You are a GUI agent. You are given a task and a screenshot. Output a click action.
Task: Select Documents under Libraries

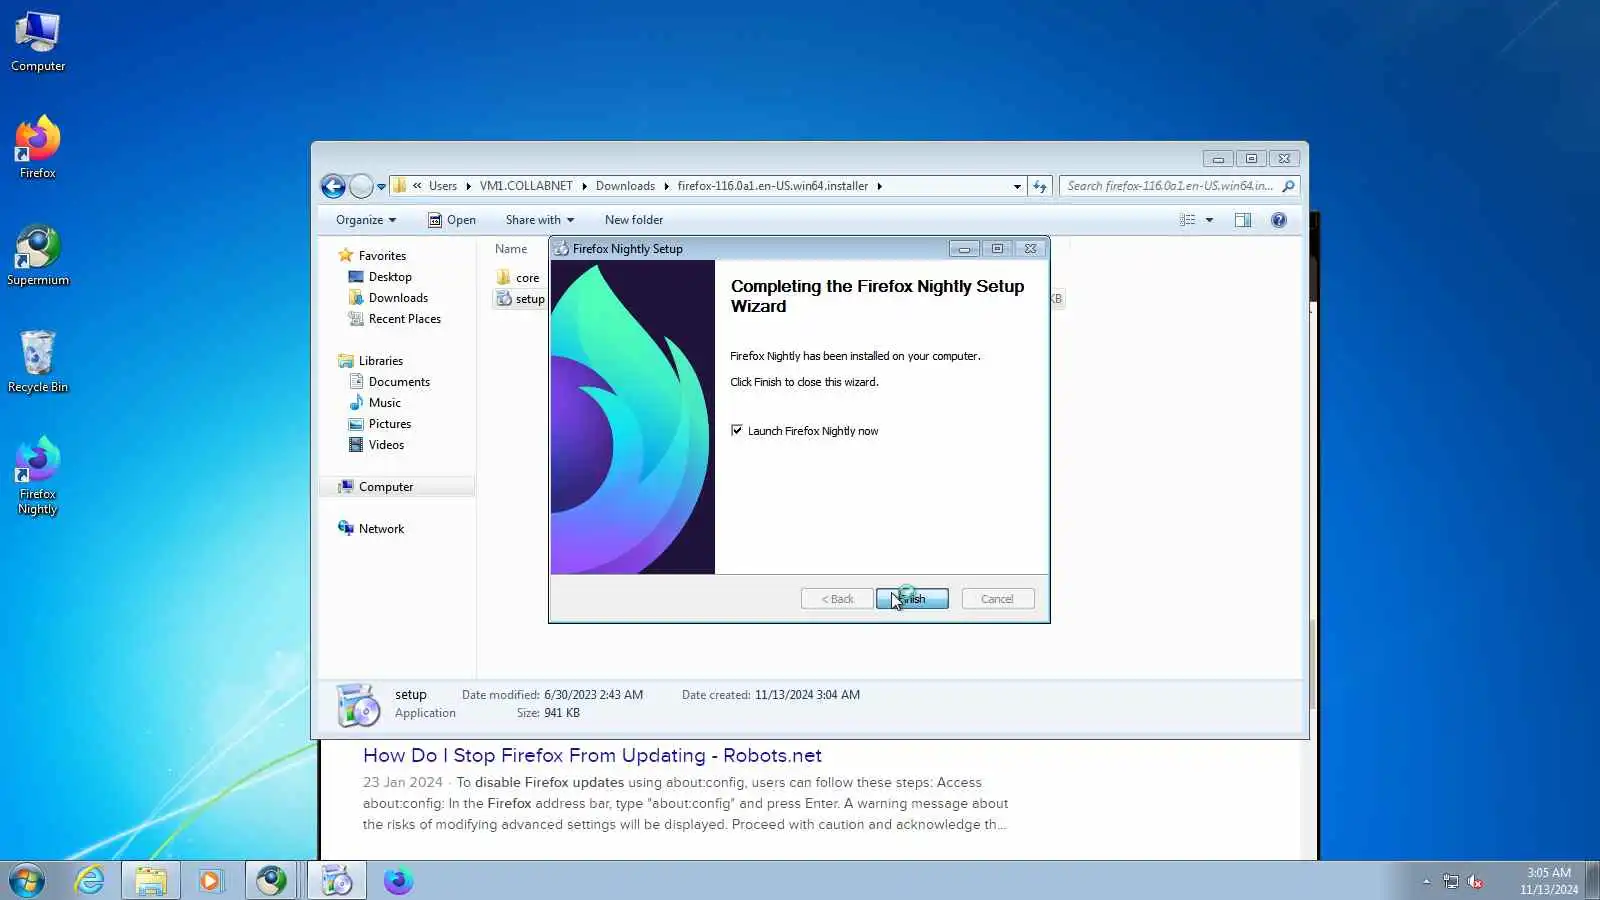pyautogui.click(x=389, y=382)
